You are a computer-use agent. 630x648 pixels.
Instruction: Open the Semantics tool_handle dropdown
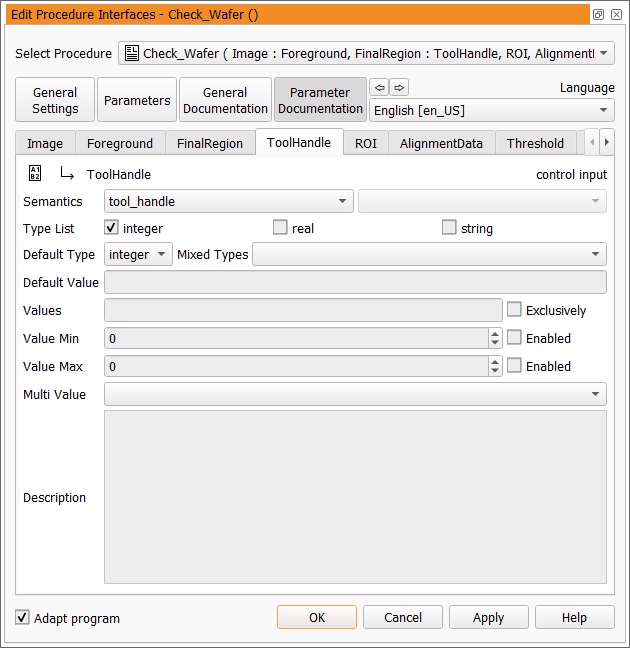click(229, 201)
